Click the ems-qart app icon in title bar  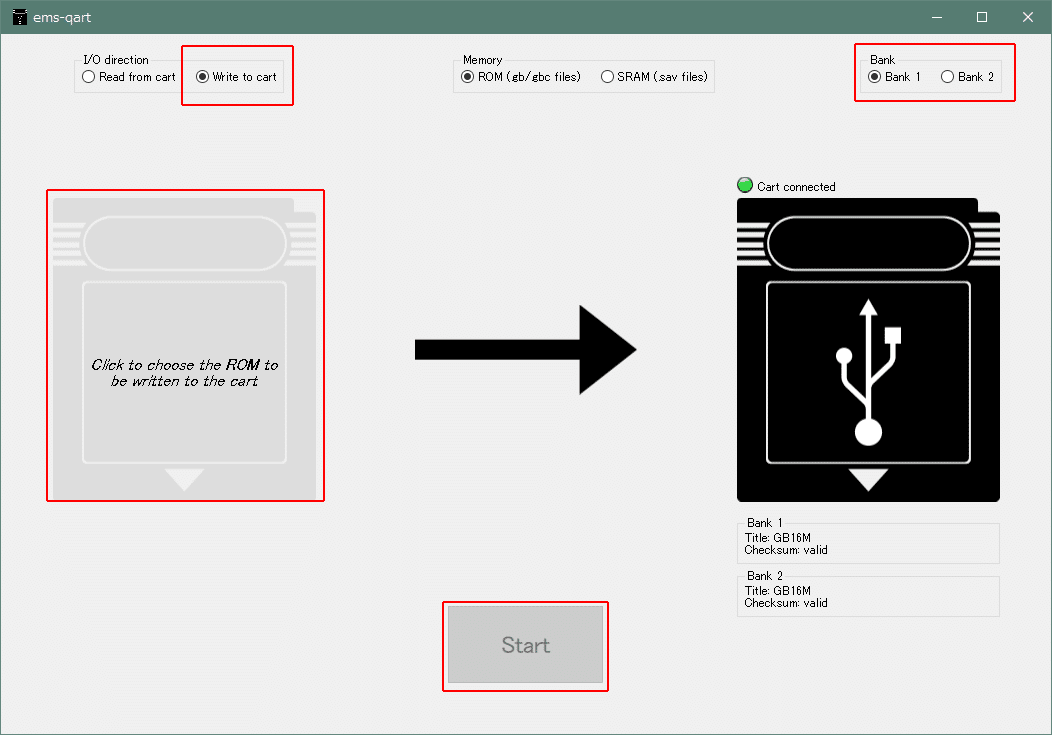[20, 17]
